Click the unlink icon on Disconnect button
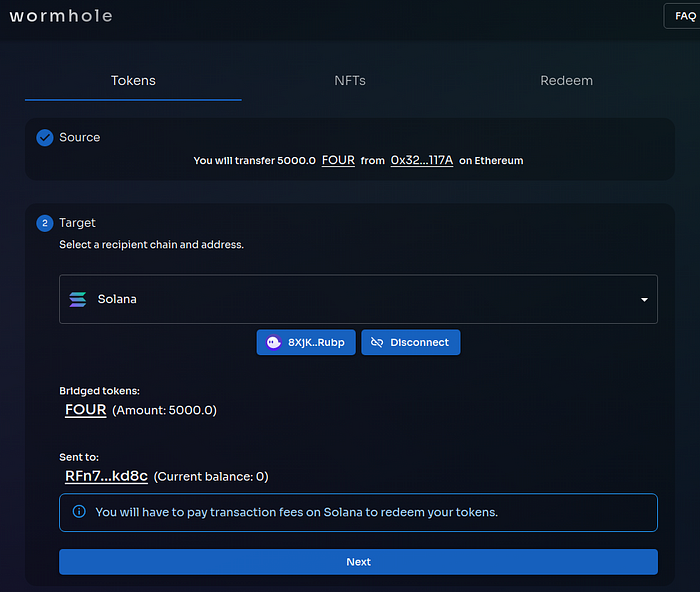Image resolution: width=700 pixels, height=592 pixels. tap(377, 342)
